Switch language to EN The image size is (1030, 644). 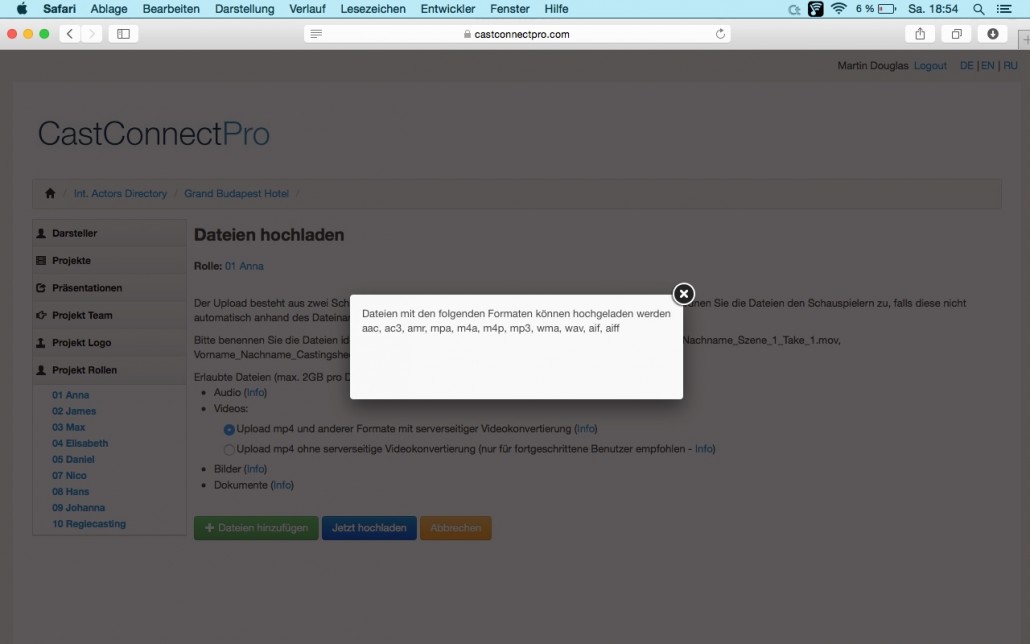pos(987,66)
